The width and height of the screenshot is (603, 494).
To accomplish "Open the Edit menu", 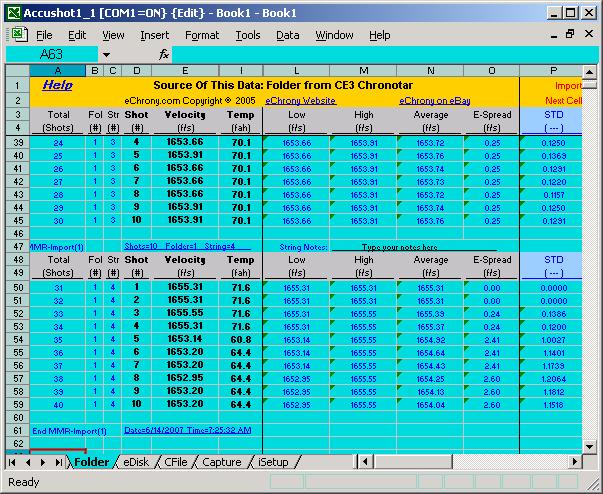I will (77, 35).
